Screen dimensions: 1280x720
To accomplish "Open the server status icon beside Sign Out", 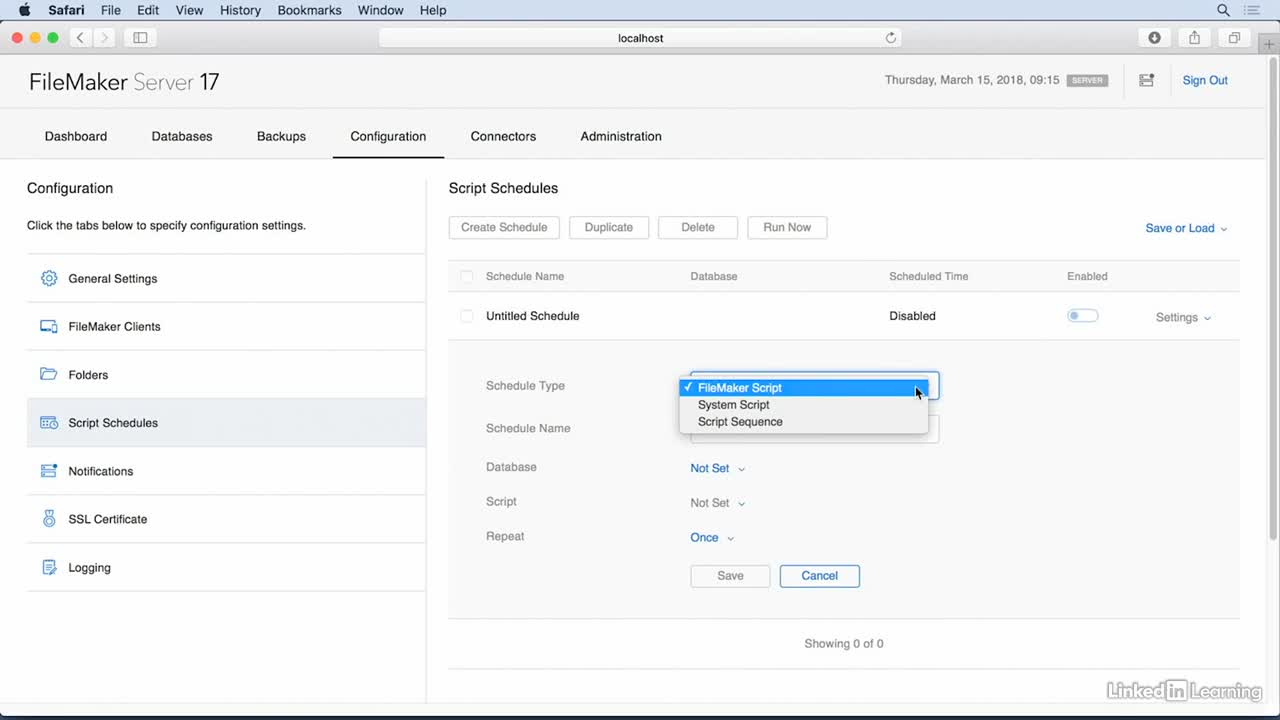I will (1146, 80).
